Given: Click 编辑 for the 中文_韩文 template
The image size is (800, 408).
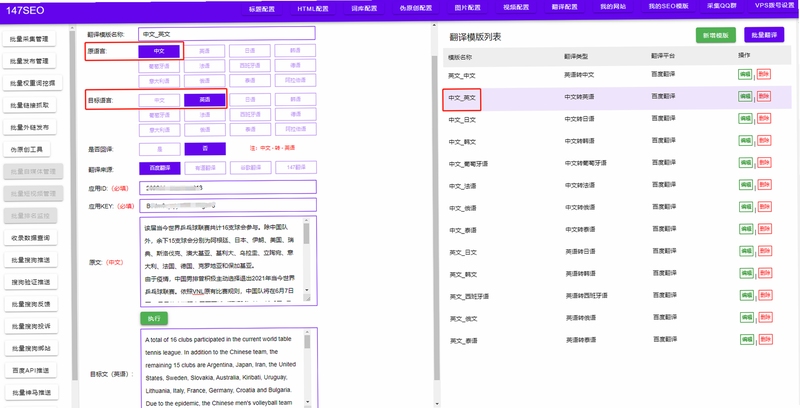Looking at the screenshot, I should (x=745, y=141).
